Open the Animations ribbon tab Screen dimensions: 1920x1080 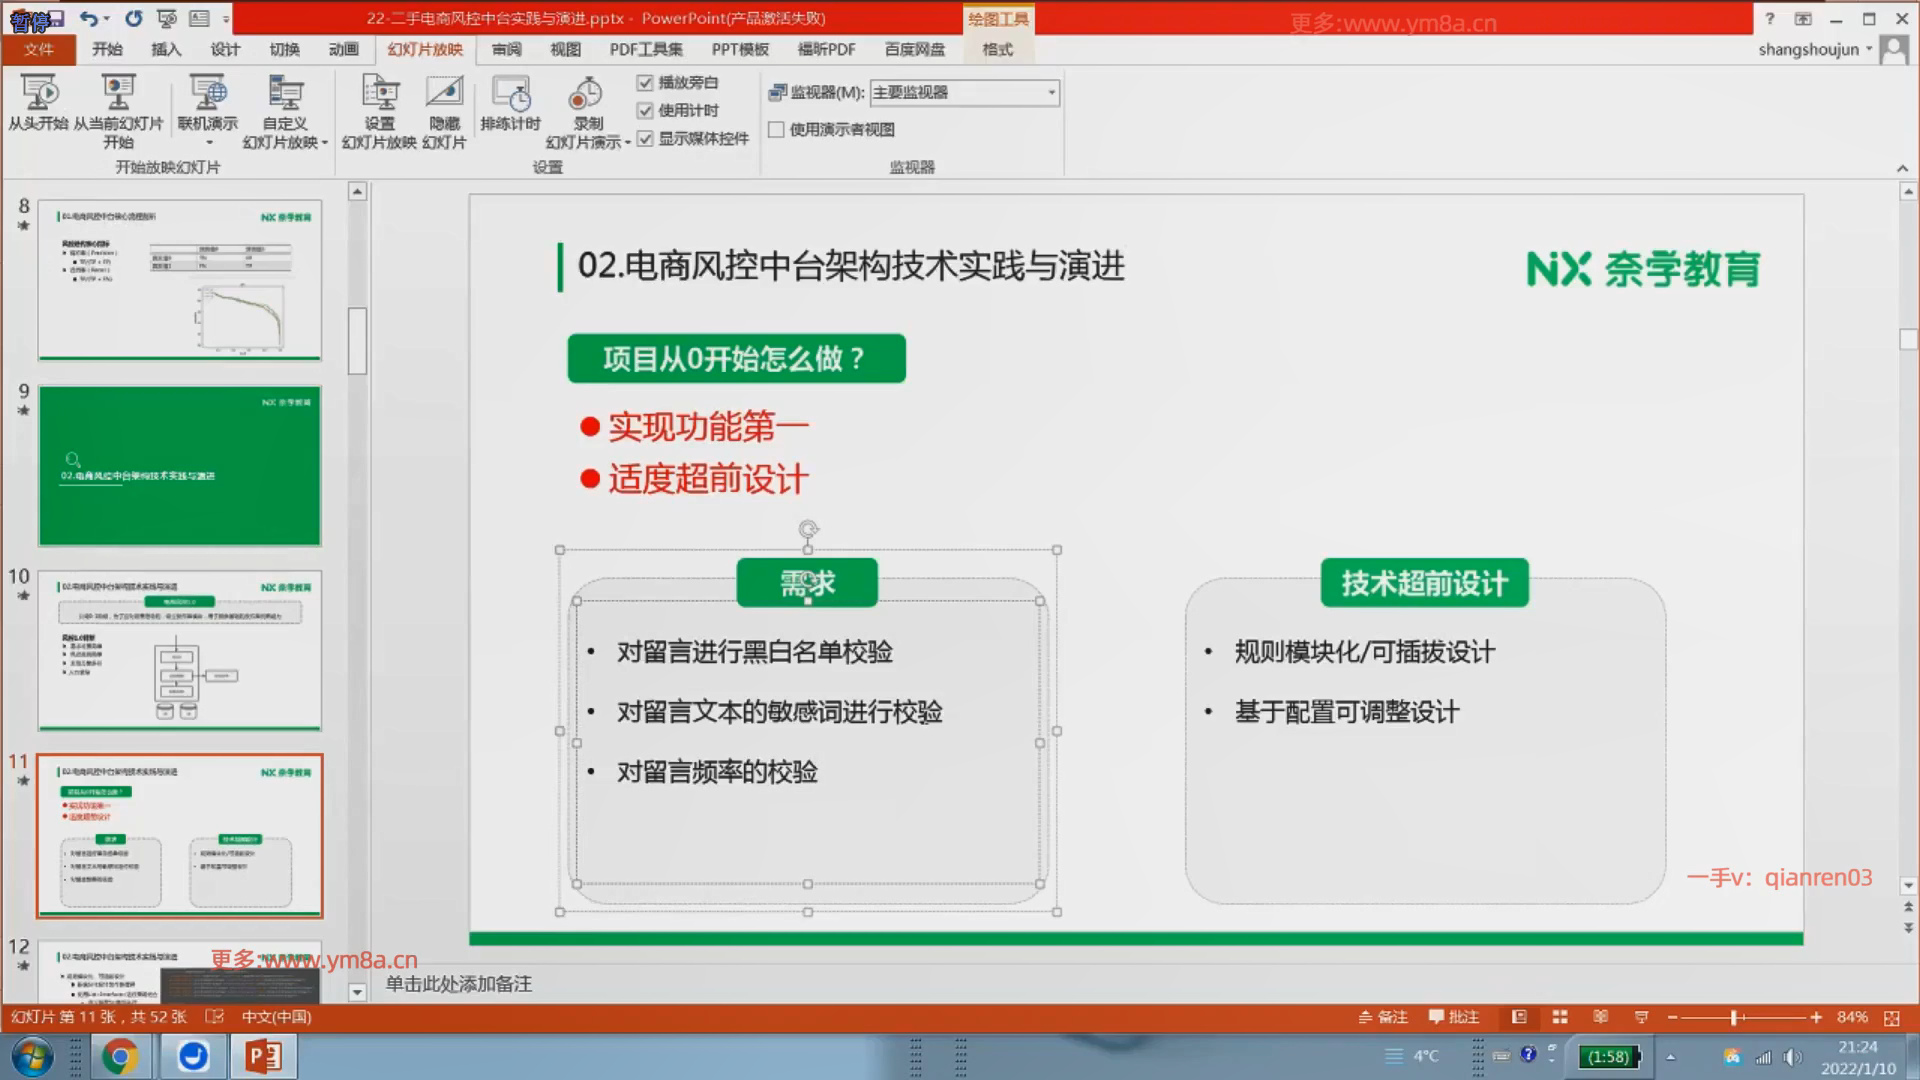click(x=343, y=49)
